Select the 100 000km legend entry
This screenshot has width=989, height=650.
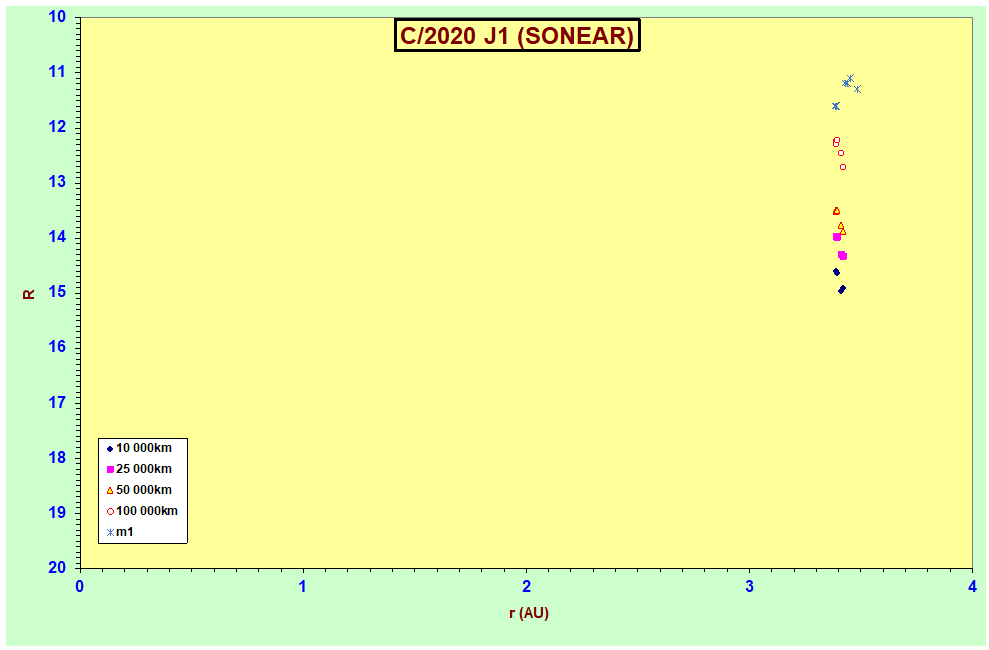tap(142, 511)
